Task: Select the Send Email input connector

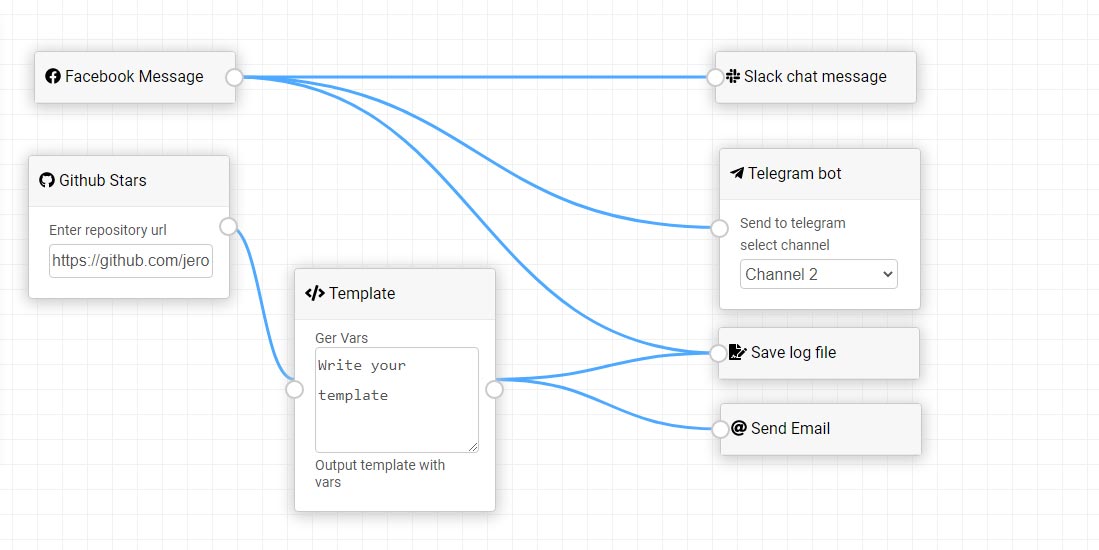Action: click(x=720, y=429)
